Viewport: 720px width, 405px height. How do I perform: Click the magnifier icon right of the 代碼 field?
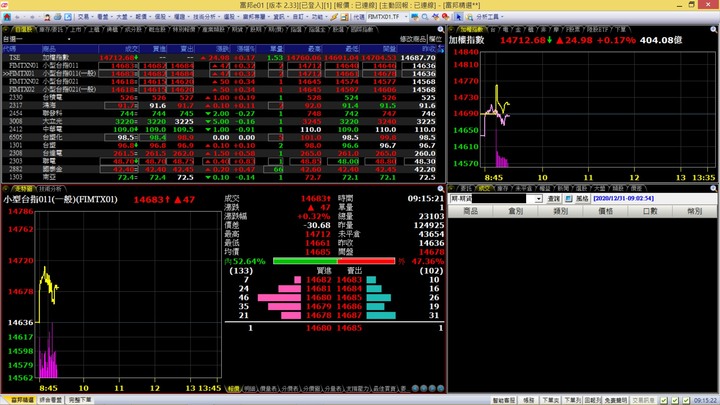[425, 17]
